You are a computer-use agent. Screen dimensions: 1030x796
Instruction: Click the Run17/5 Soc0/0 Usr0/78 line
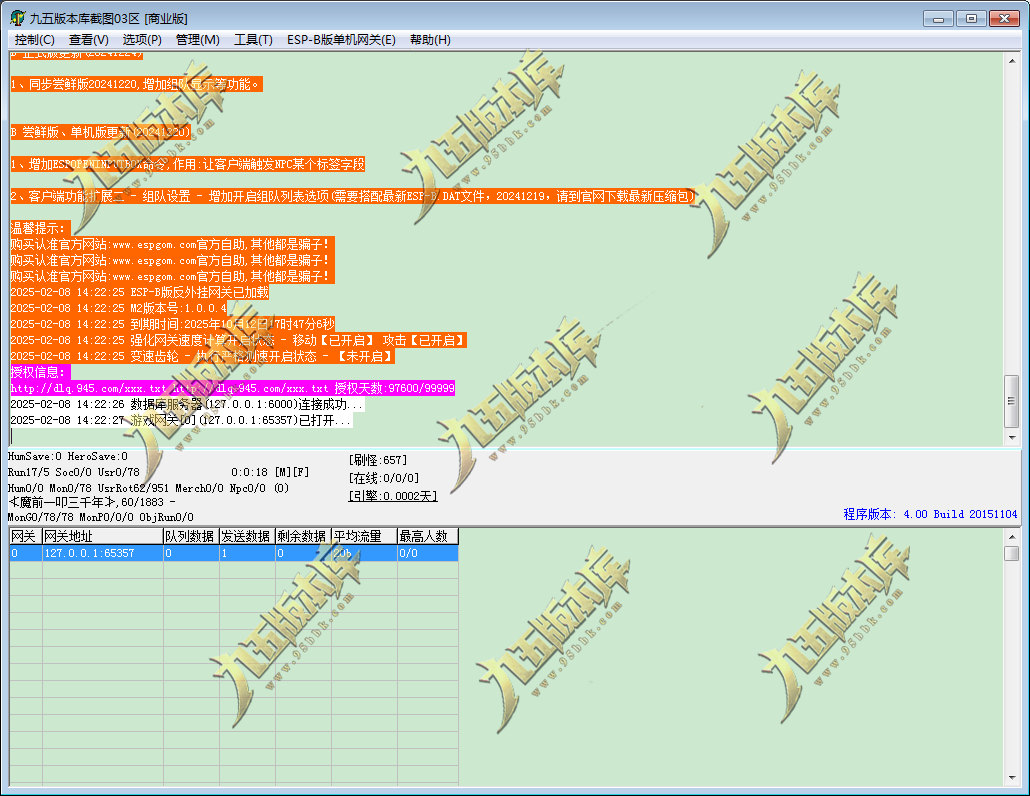point(74,472)
